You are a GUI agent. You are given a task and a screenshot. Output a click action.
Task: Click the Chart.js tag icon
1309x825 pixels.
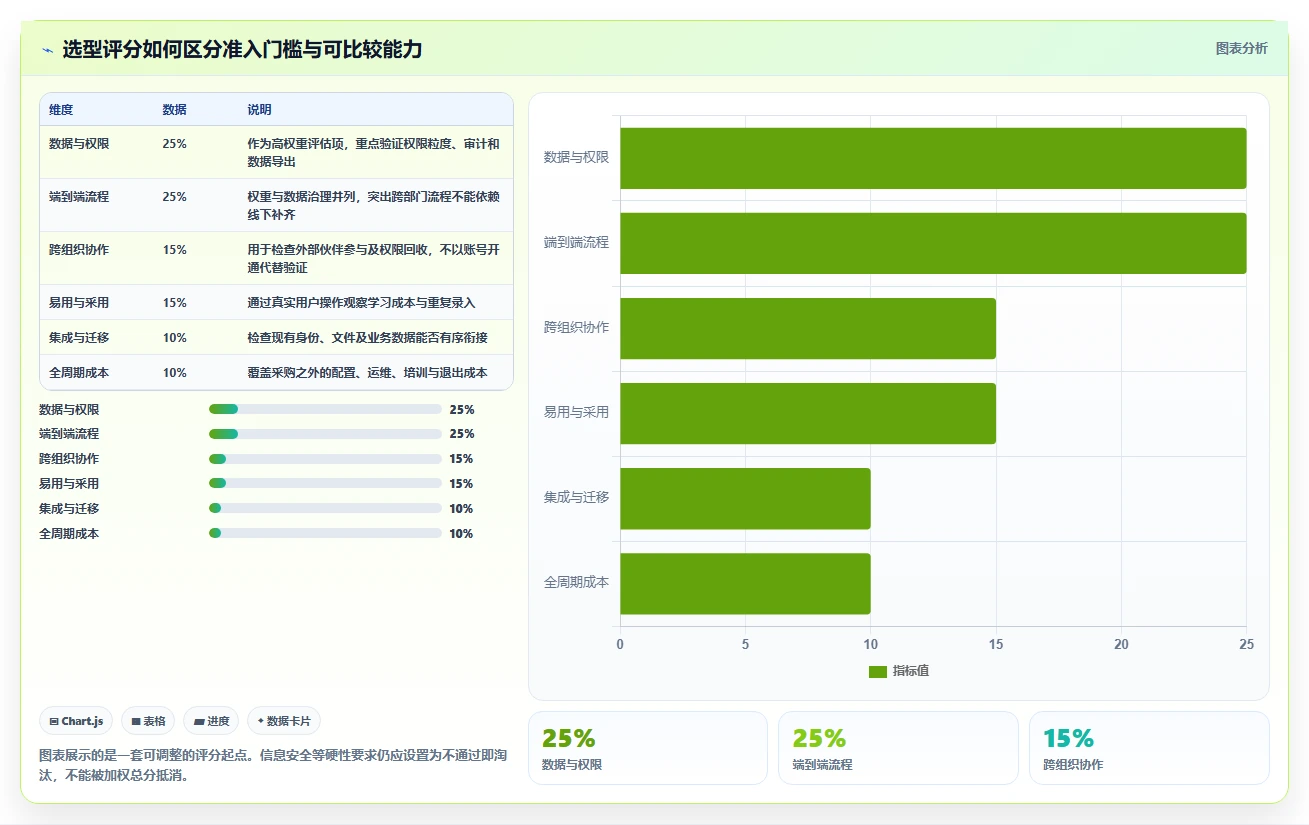click(53, 721)
